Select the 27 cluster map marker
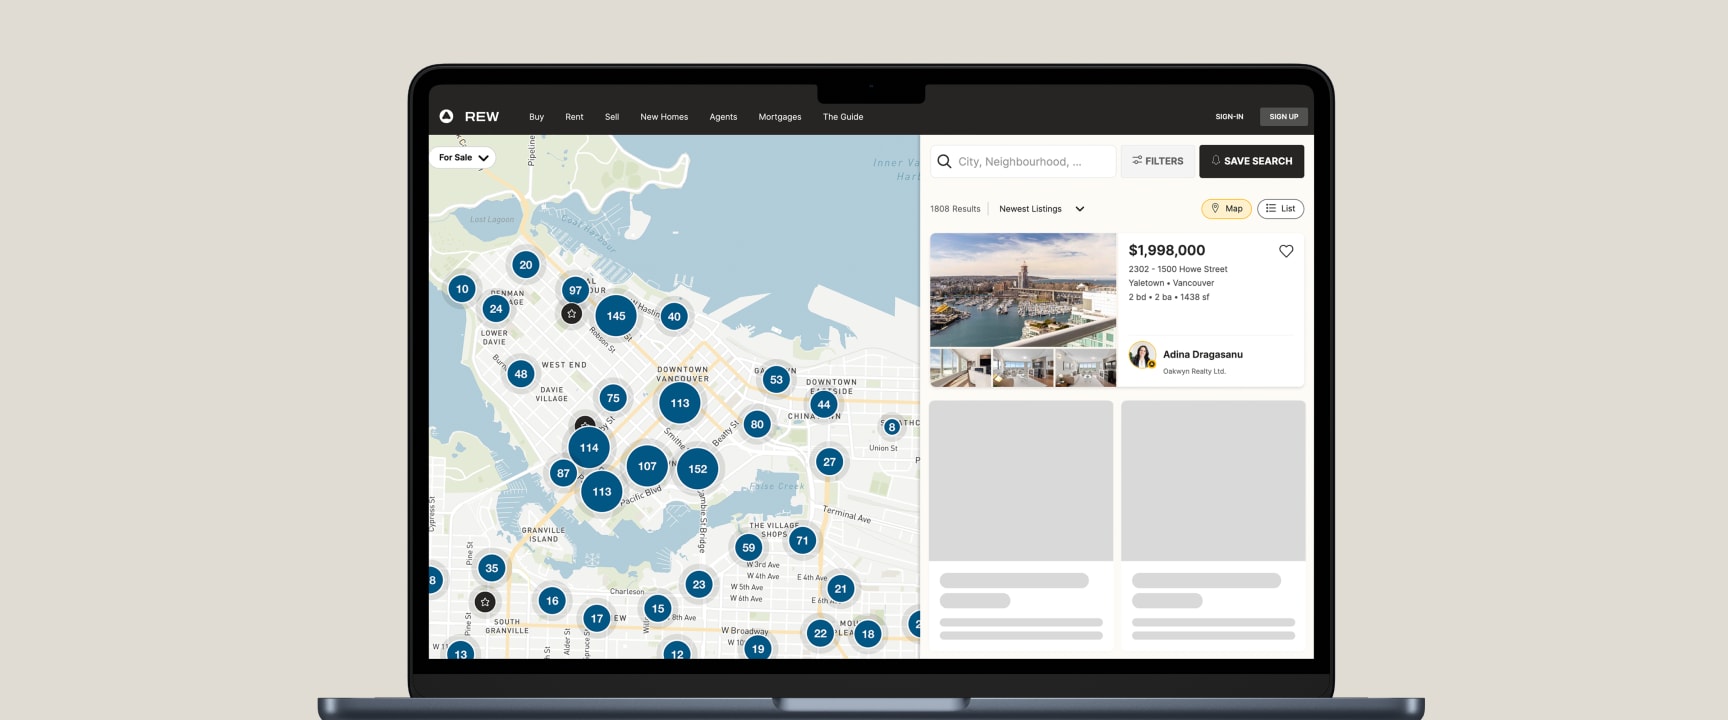The height and width of the screenshot is (720, 1728). tap(829, 462)
